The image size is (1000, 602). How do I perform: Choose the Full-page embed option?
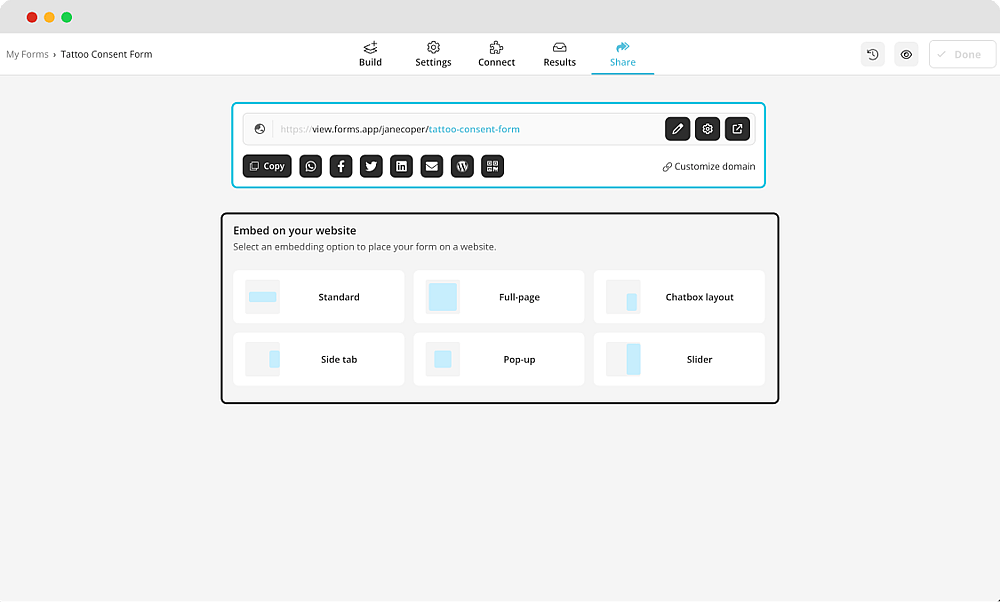click(499, 297)
